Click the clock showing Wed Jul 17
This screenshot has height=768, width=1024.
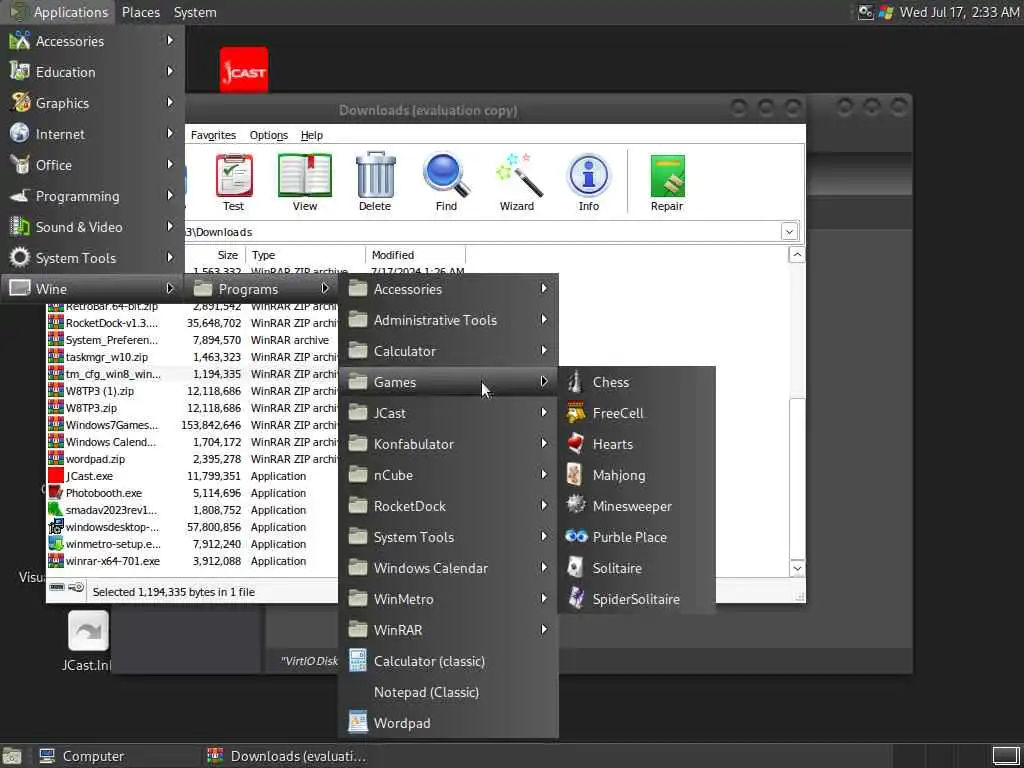coord(959,12)
